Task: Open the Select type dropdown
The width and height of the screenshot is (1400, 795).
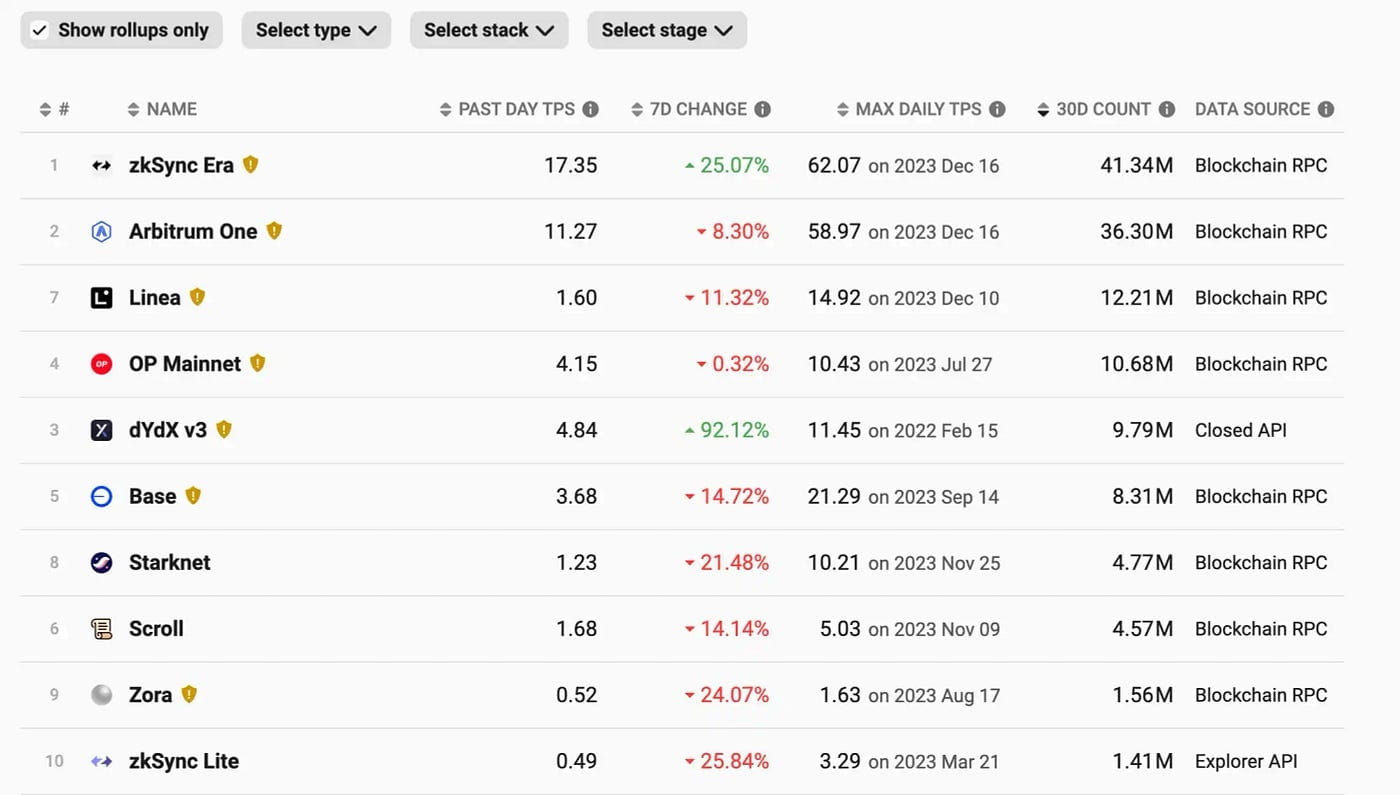Action: tap(316, 30)
